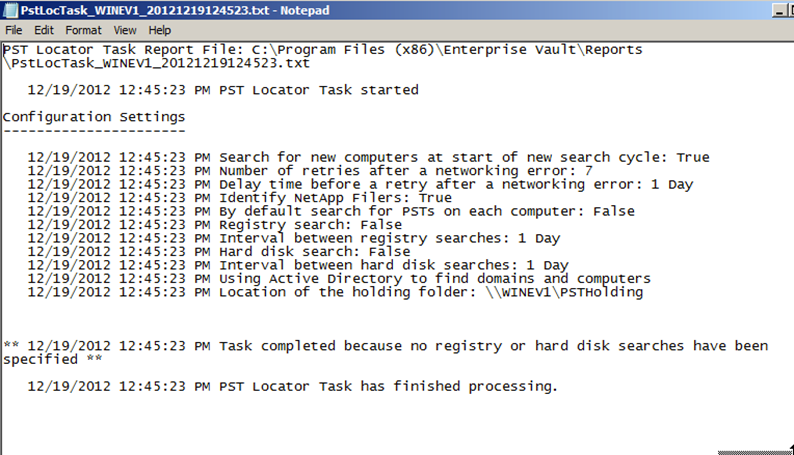This screenshot has width=794, height=455.
Task: Place cursor on 'Number of retries' line
Action: click(310, 171)
